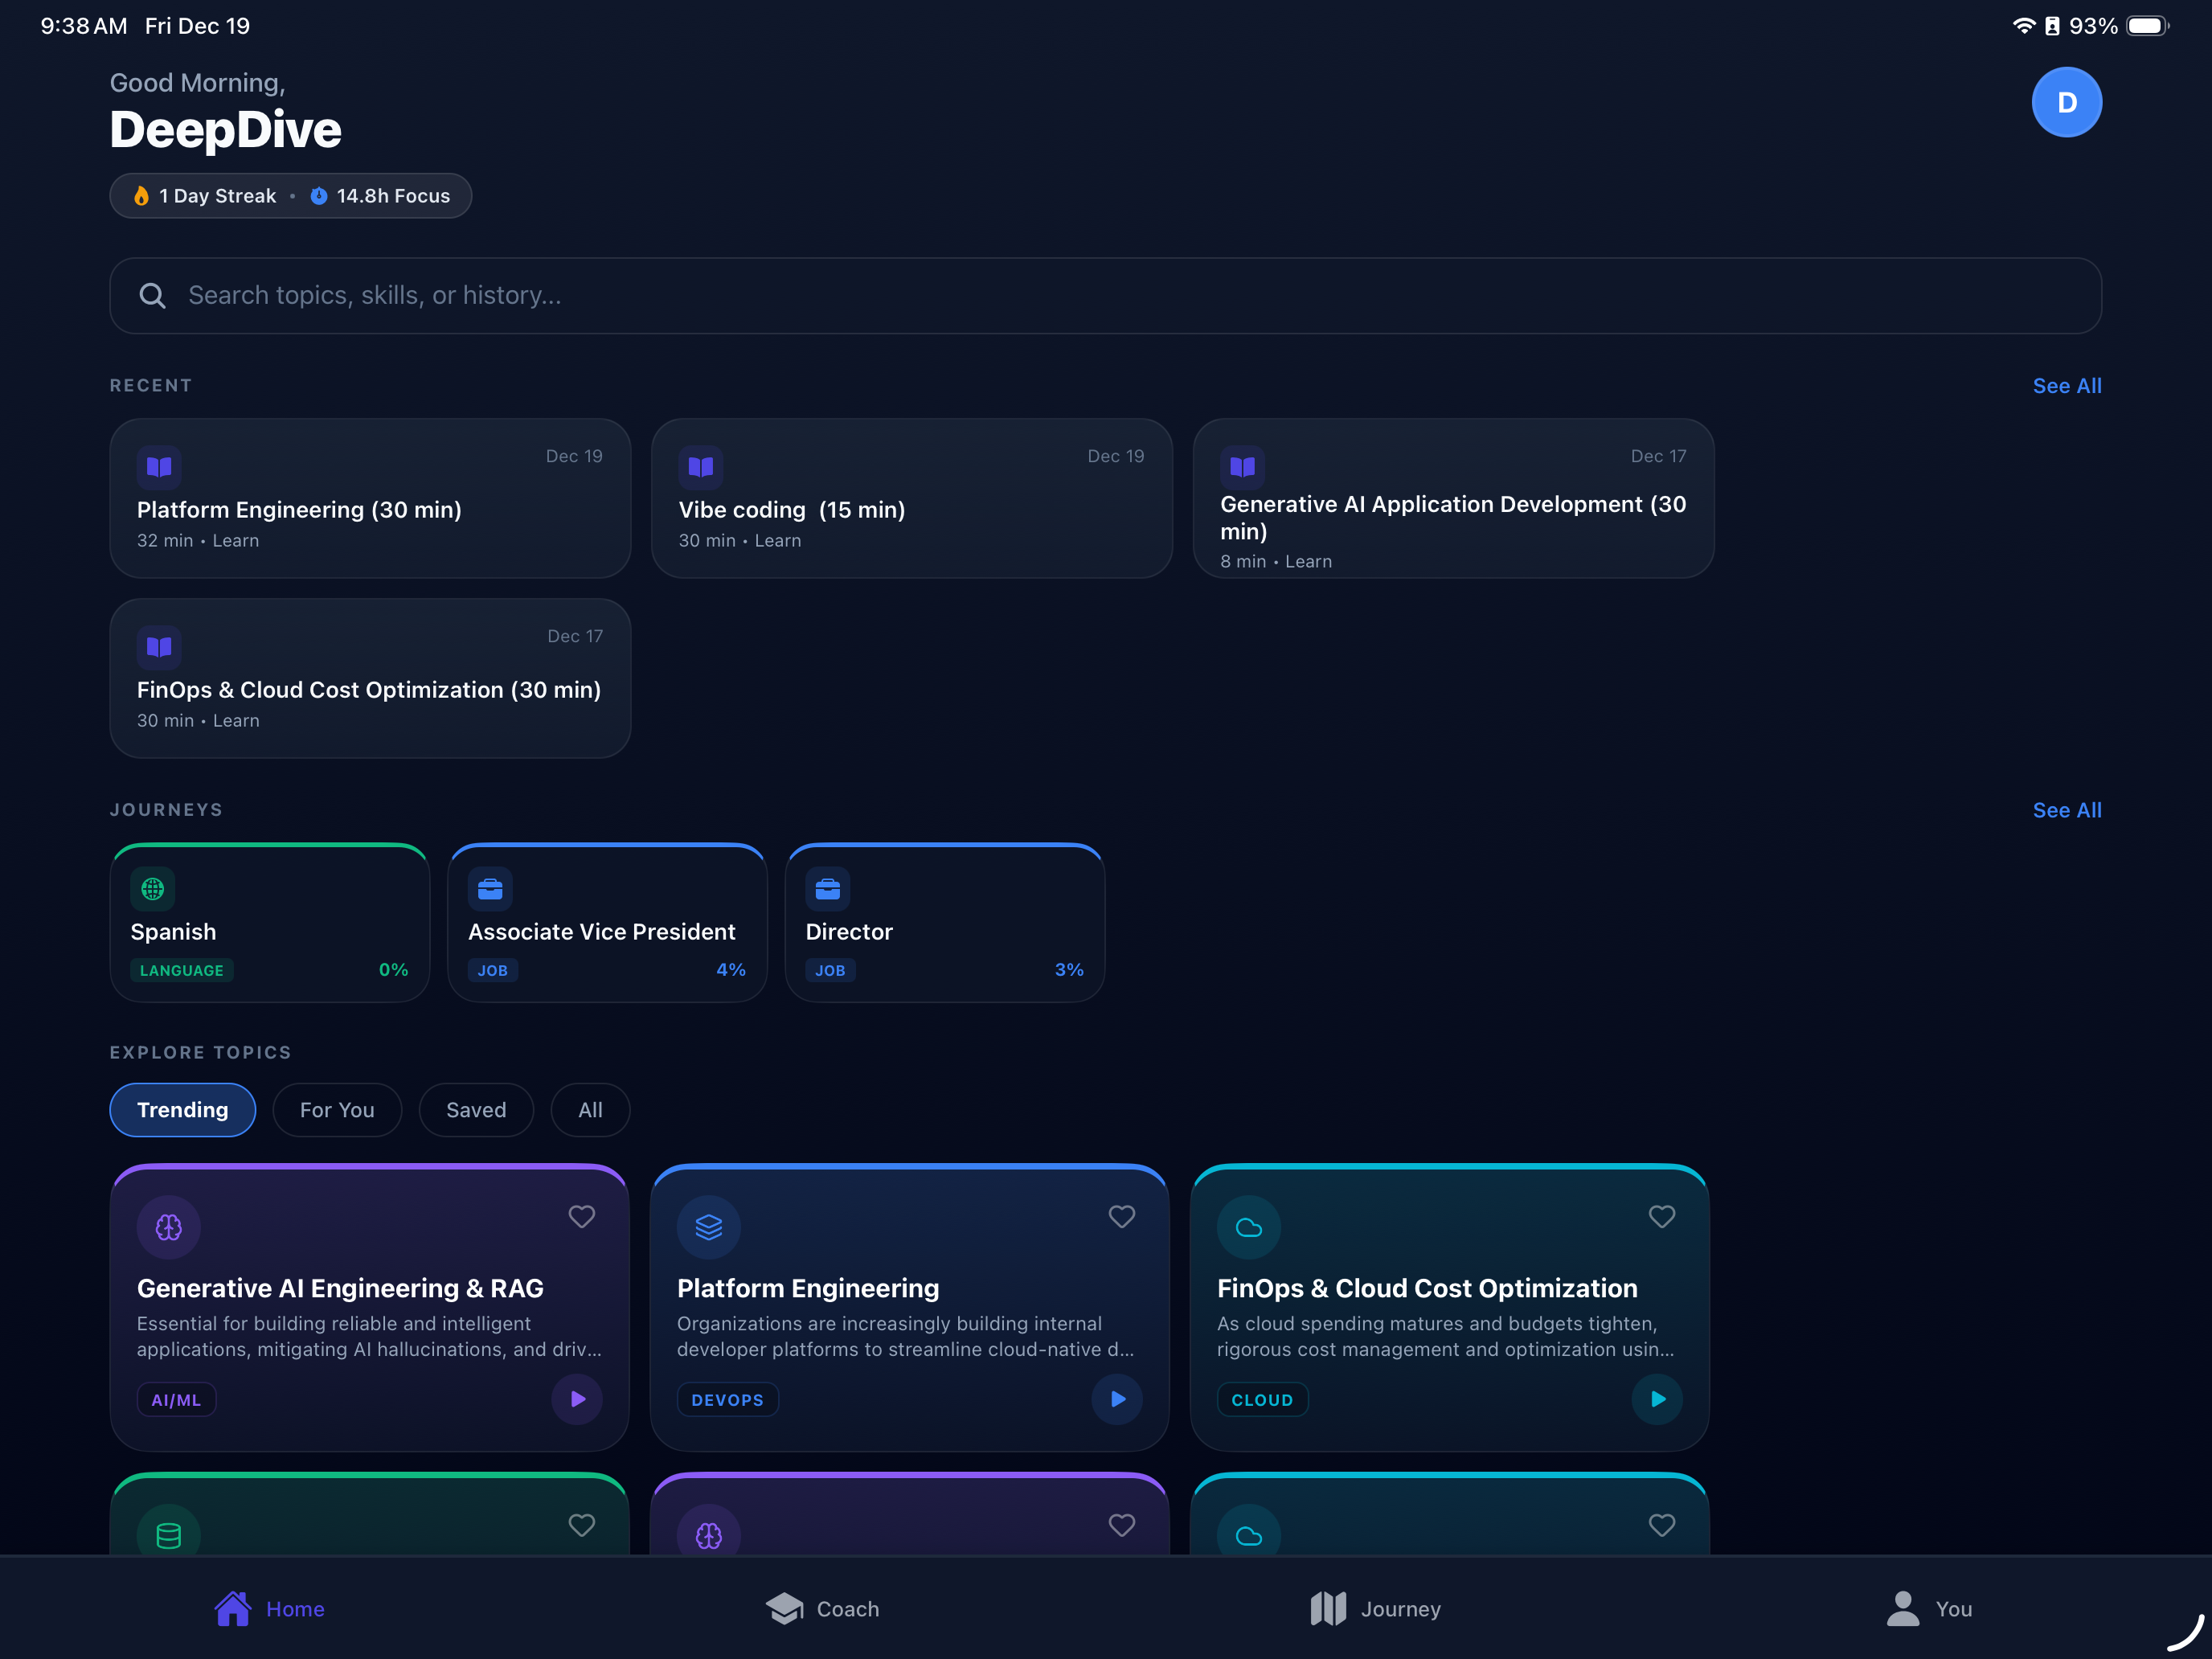Screen dimensions: 2212x1659
Task: Tap briefcase icon on Associate Vice President
Action: (490, 888)
